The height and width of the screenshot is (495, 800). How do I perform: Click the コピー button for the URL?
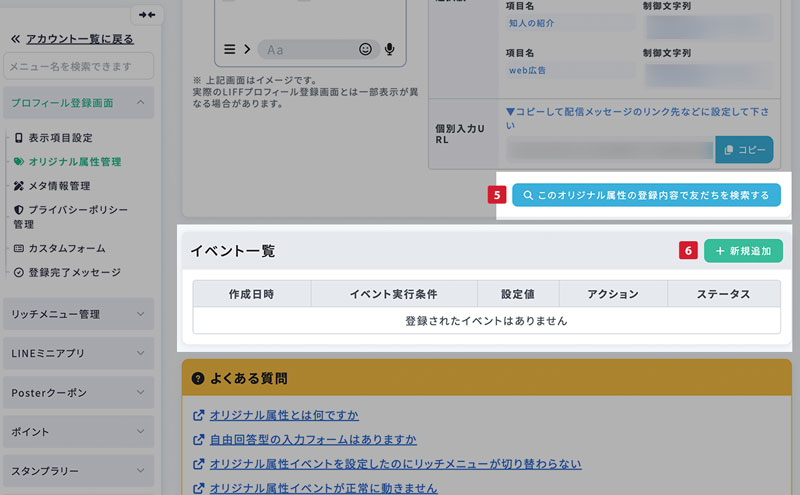(744, 150)
